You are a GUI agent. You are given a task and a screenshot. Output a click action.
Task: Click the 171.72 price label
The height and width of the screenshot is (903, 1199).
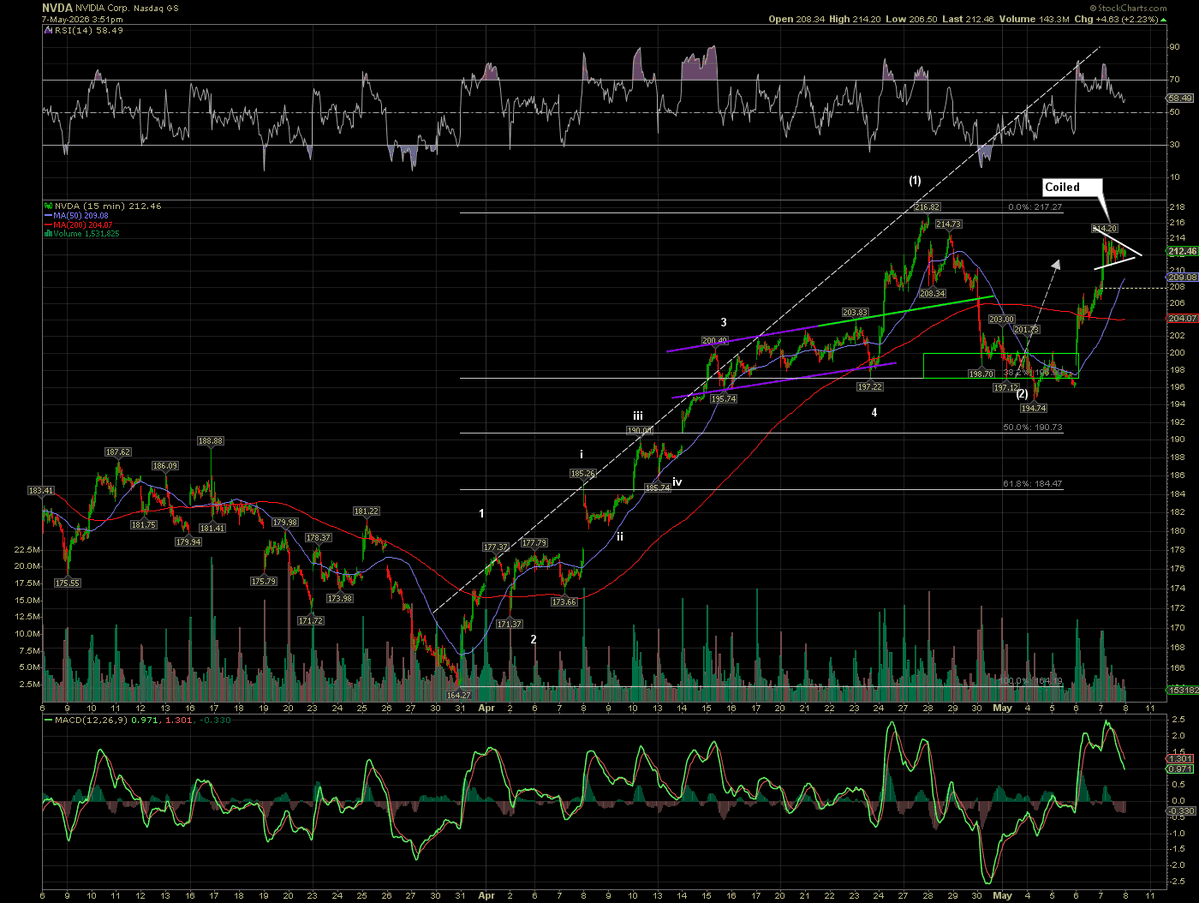(x=311, y=621)
